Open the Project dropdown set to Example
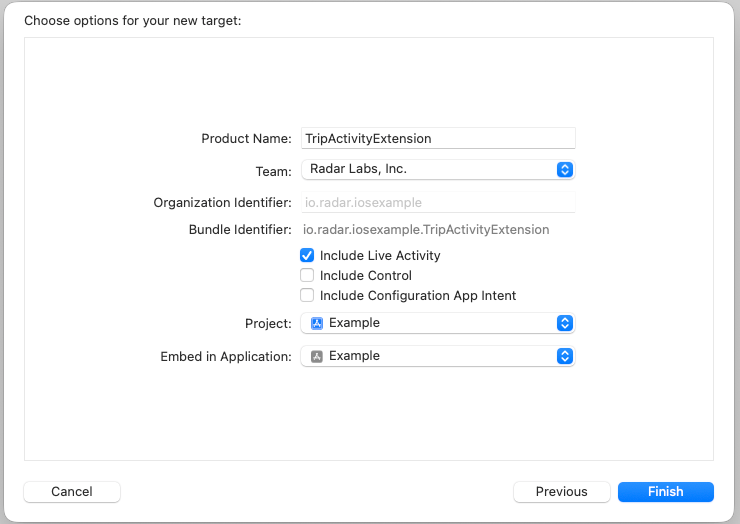 [438, 323]
